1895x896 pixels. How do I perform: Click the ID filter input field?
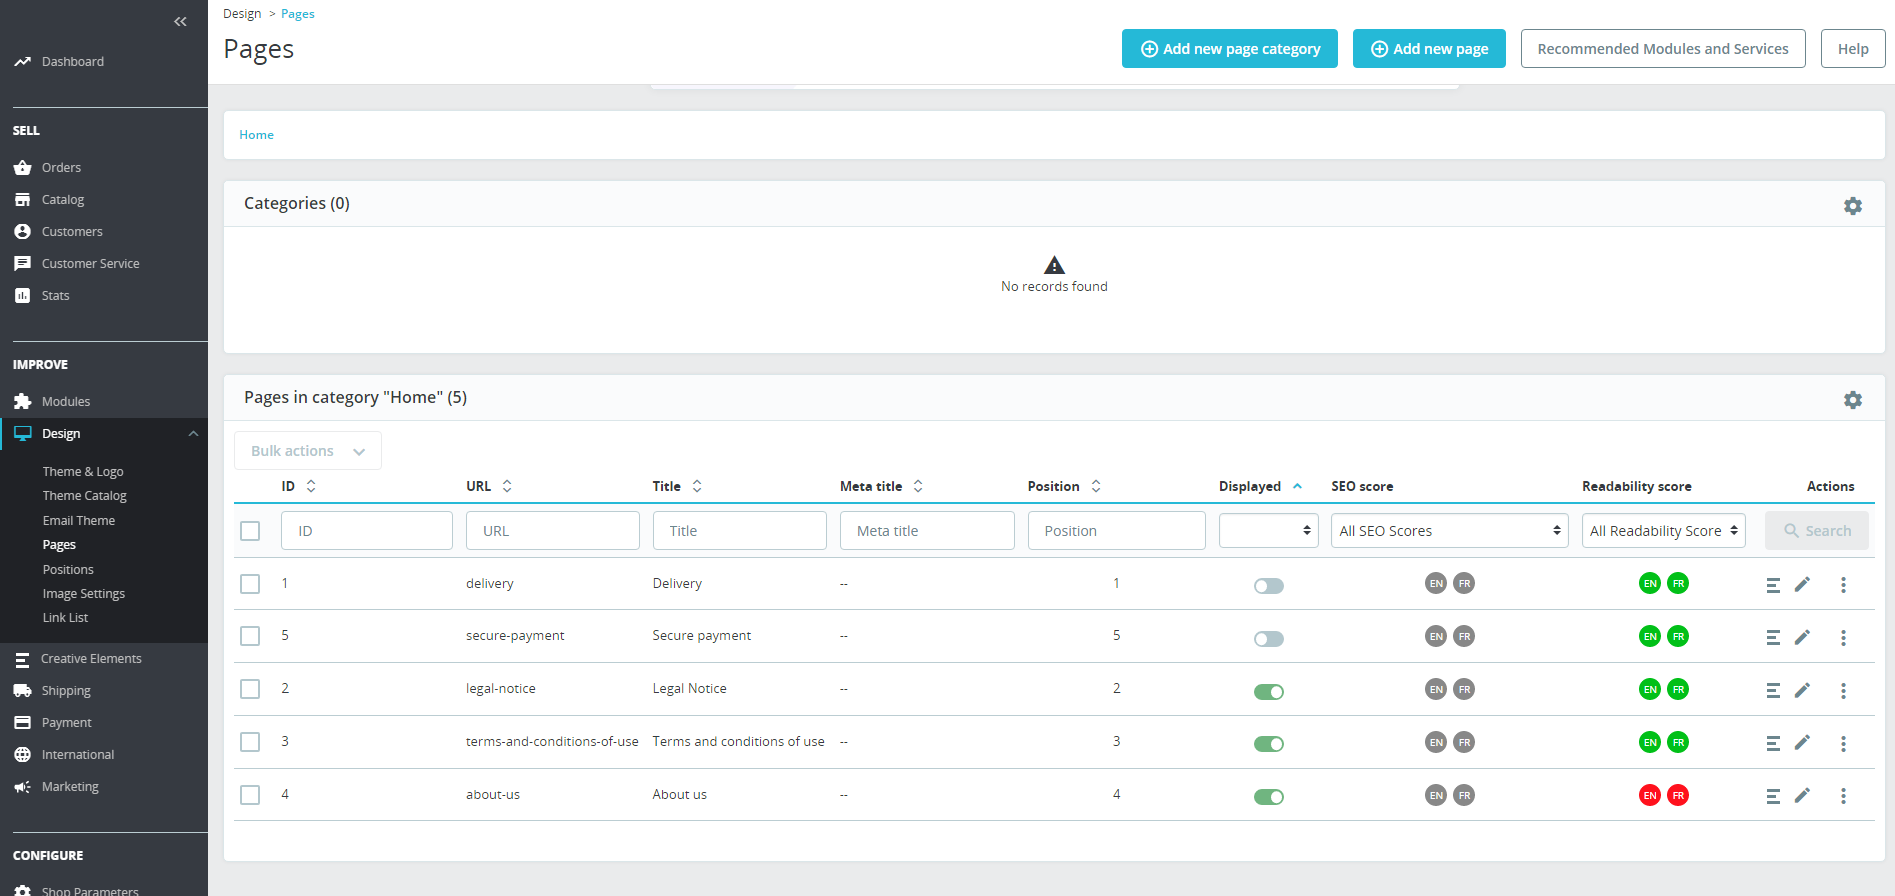[x=367, y=530]
